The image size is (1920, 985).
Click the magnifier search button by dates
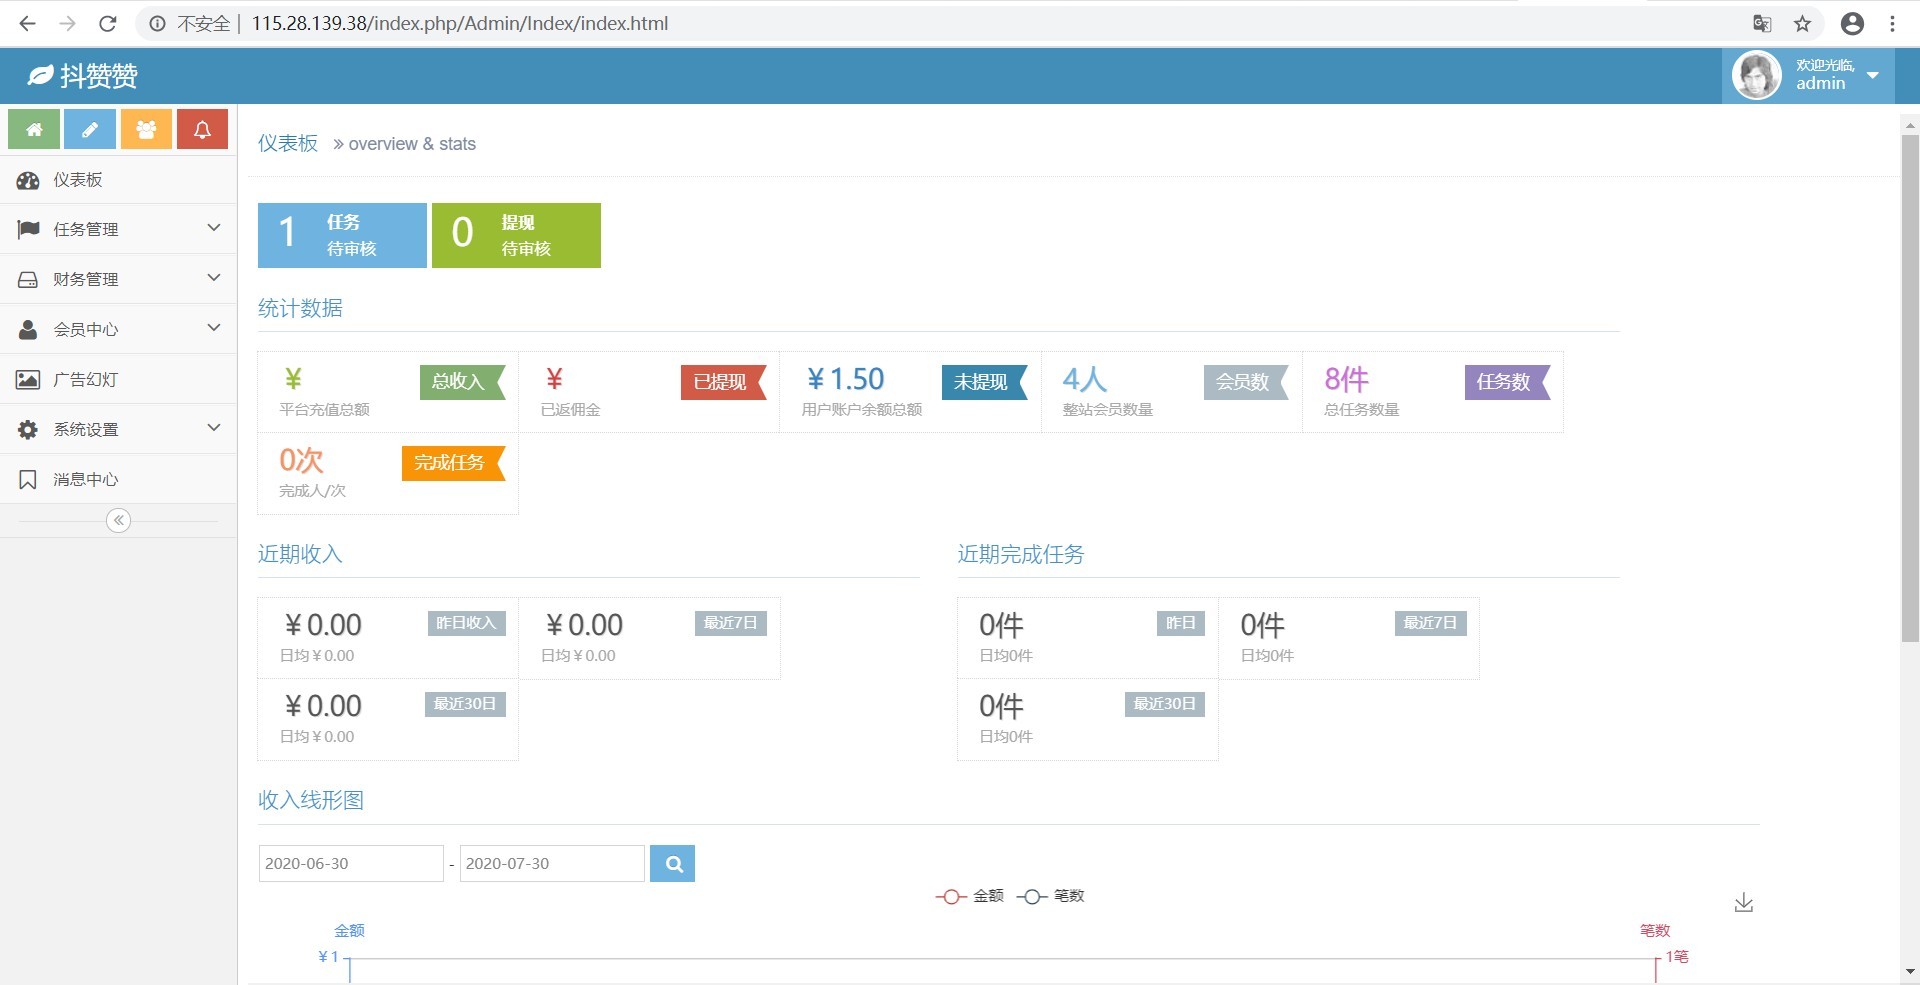(673, 864)
